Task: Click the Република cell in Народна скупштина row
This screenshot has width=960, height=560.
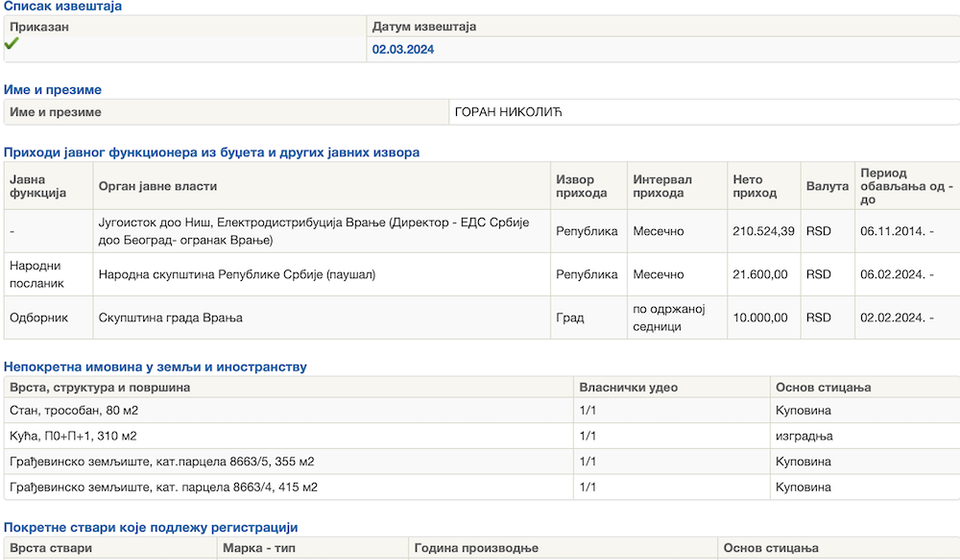Action: coord(589,274)
